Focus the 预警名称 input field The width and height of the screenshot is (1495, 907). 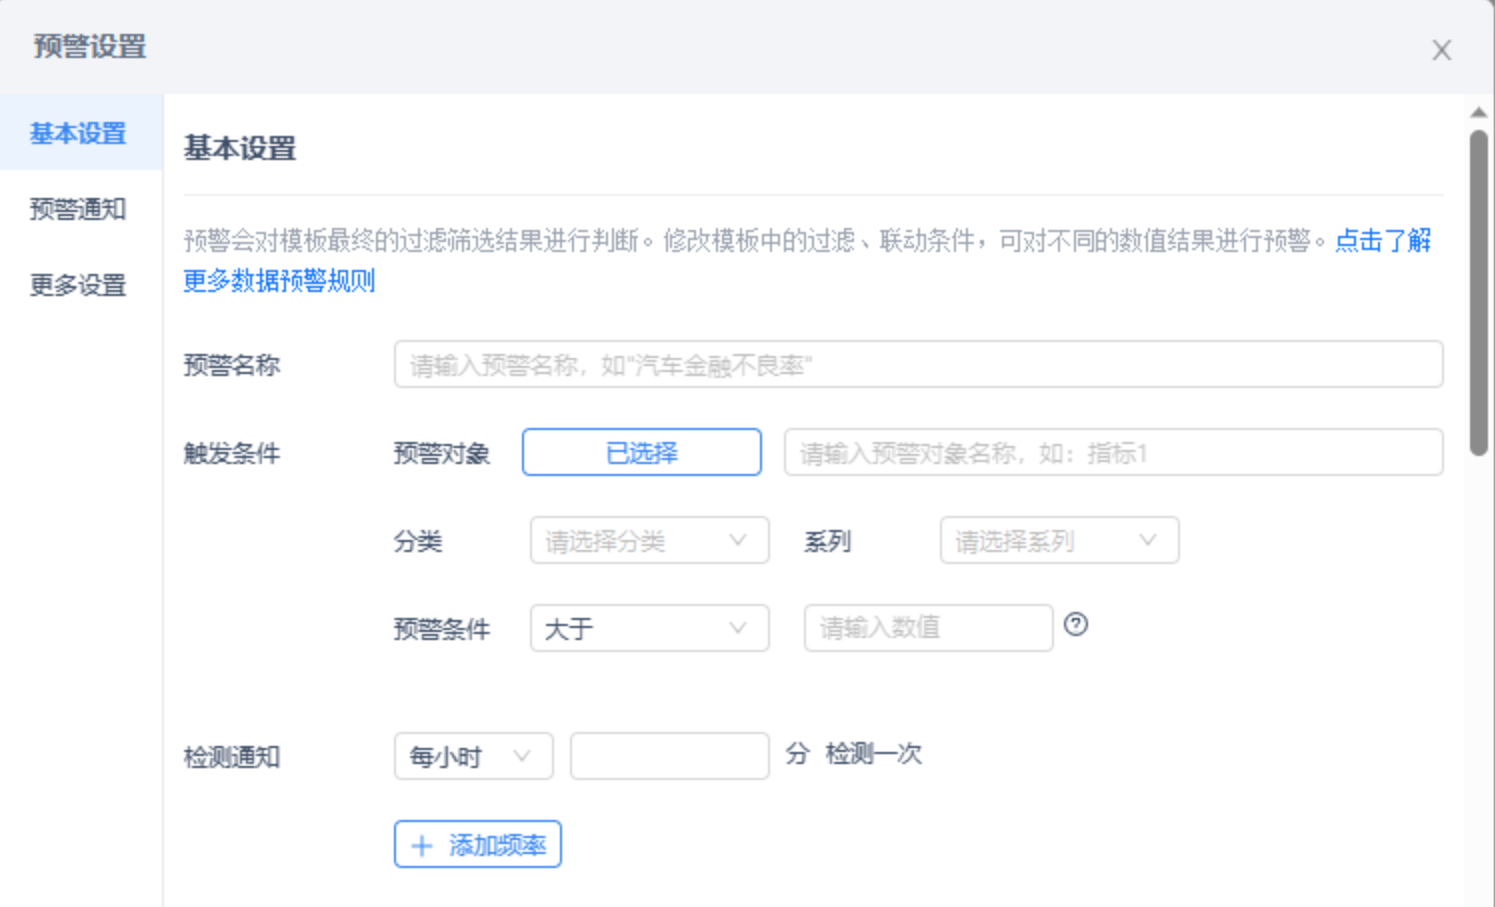(x=917, y=365)
